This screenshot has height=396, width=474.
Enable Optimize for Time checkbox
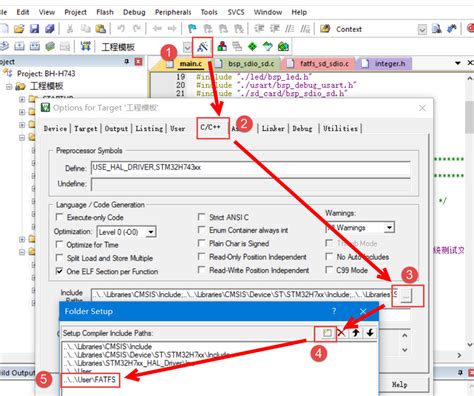click(59, 244)
